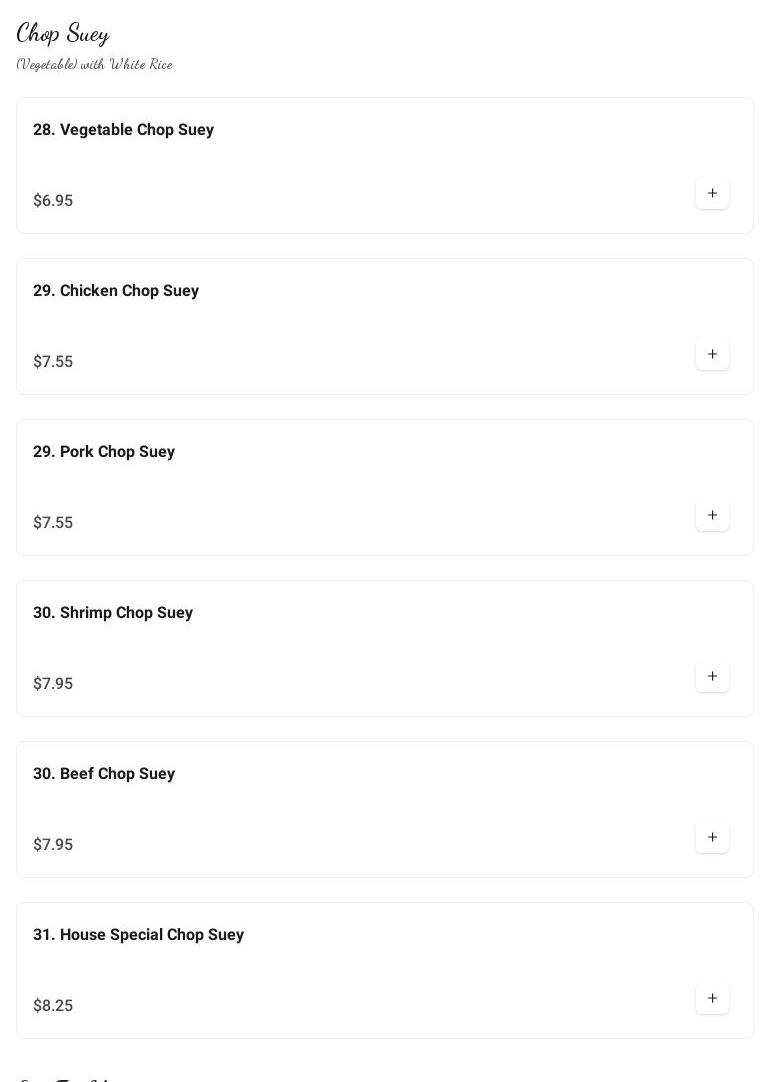Add House Special Chop Suey with plus
Image resolution: width=770 pixels, height=1082 pixels.
point(712,998)
